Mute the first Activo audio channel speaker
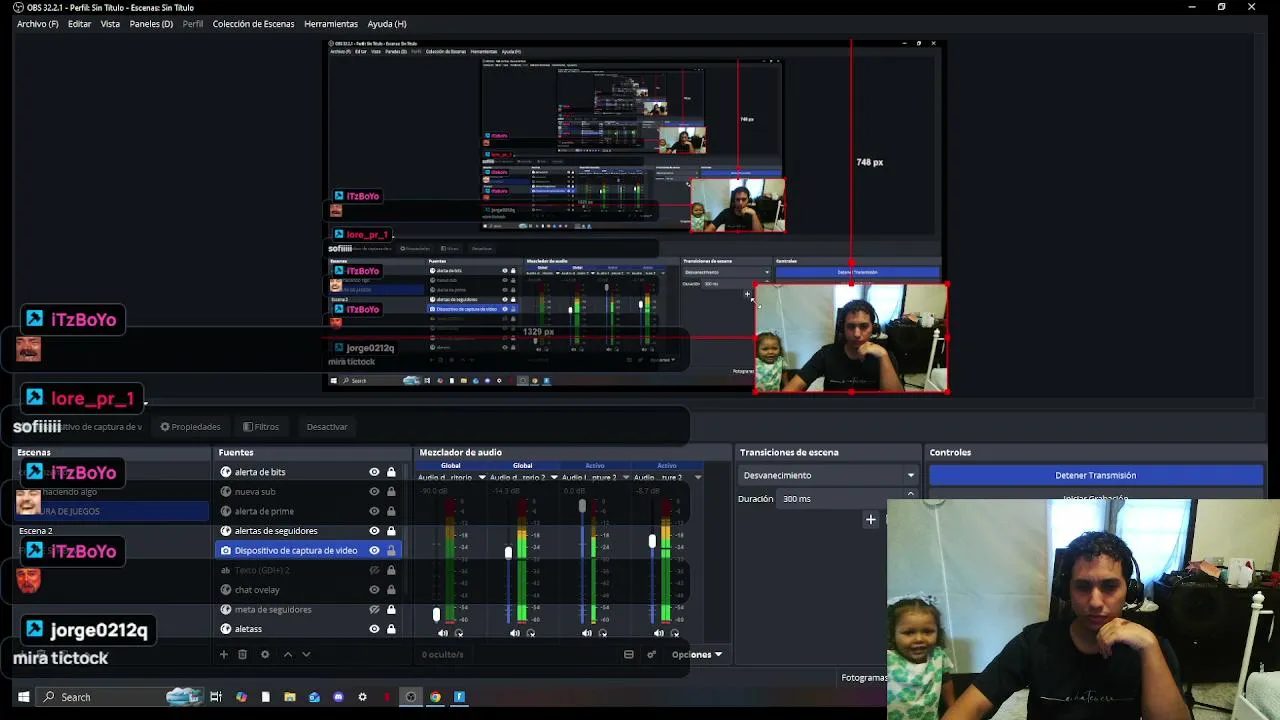The width and height of the screenshot is (1280, 720). pos(587,633)
